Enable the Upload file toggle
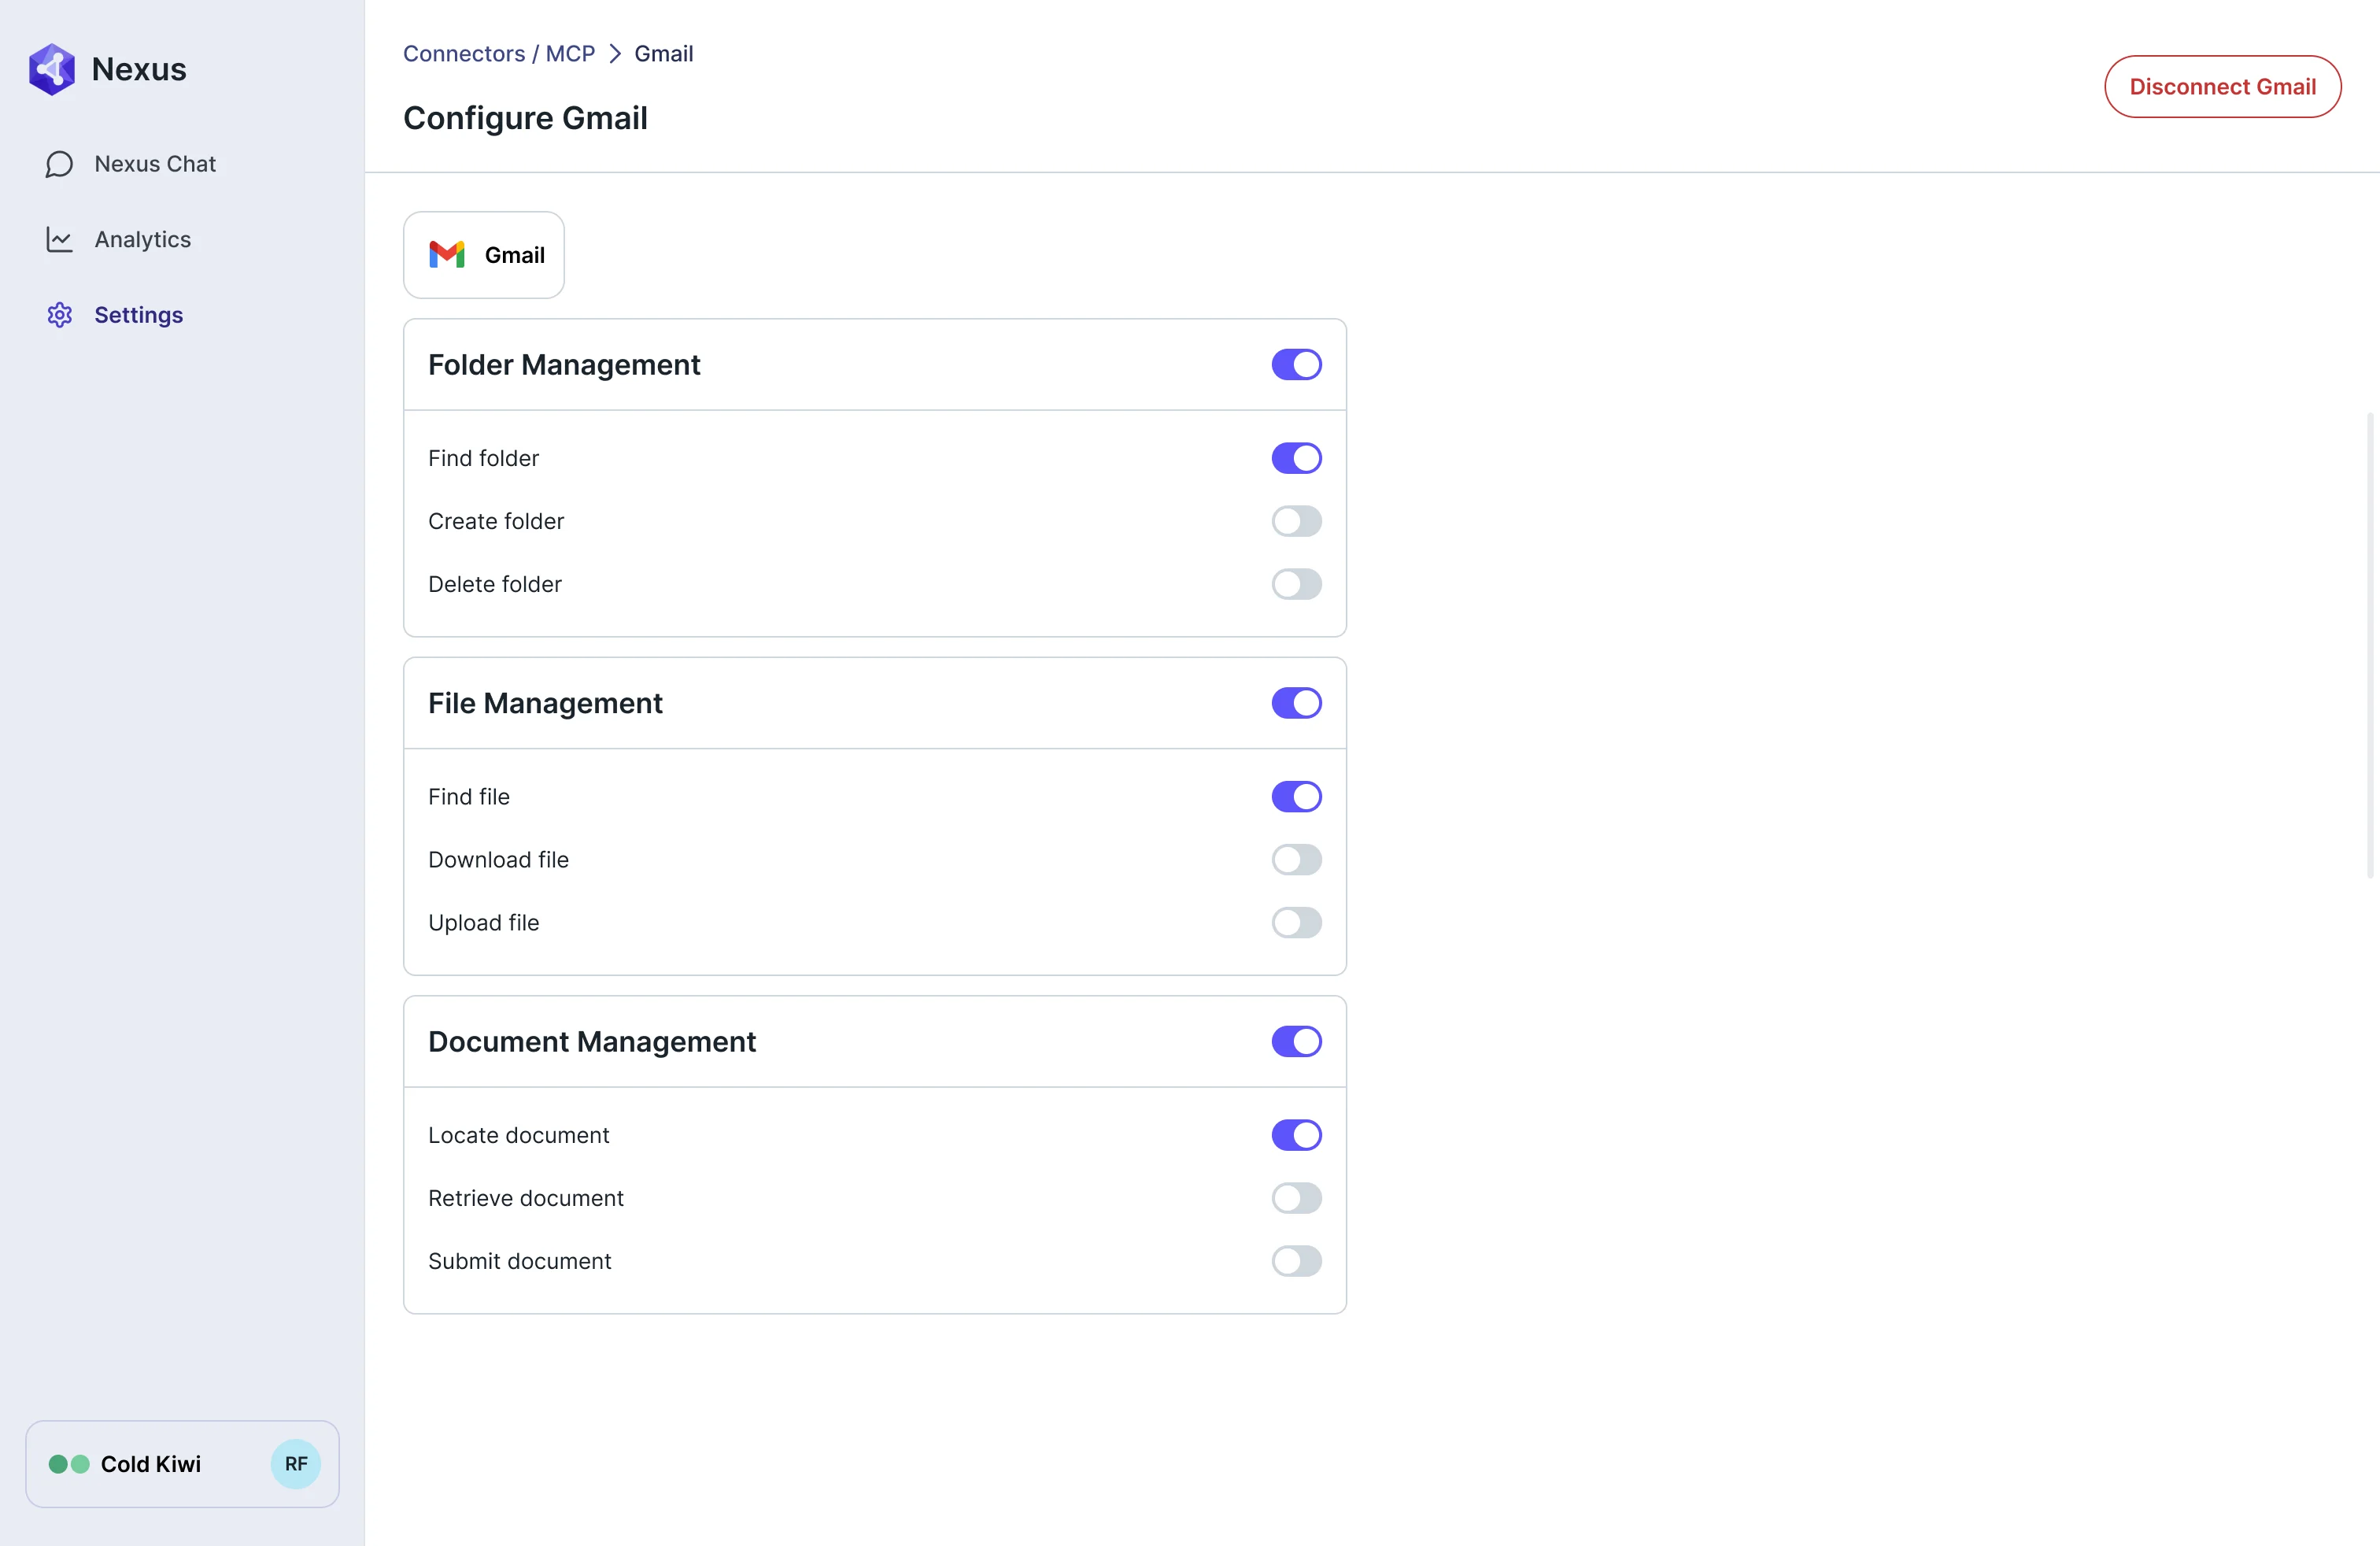The width and height of the screenshot is (2380, 1546). (x=1297, y=923)
